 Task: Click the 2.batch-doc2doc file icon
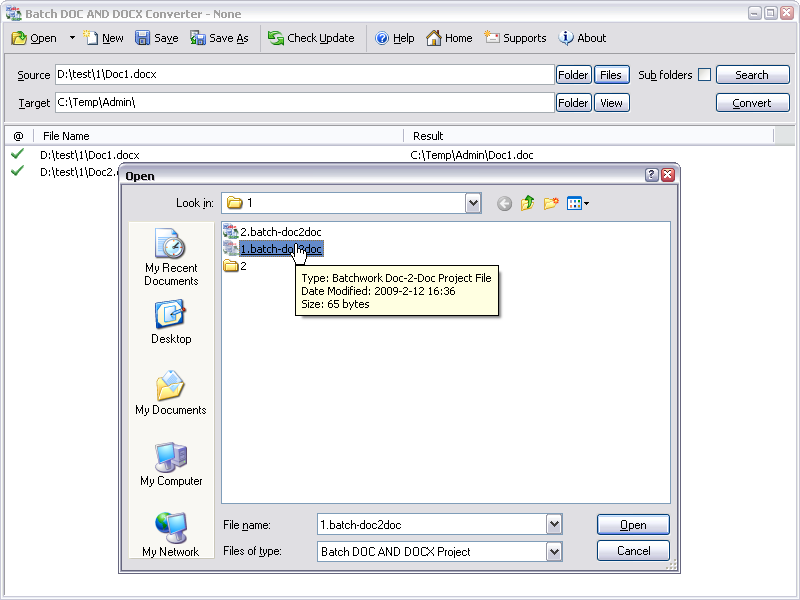click(231, 232)
